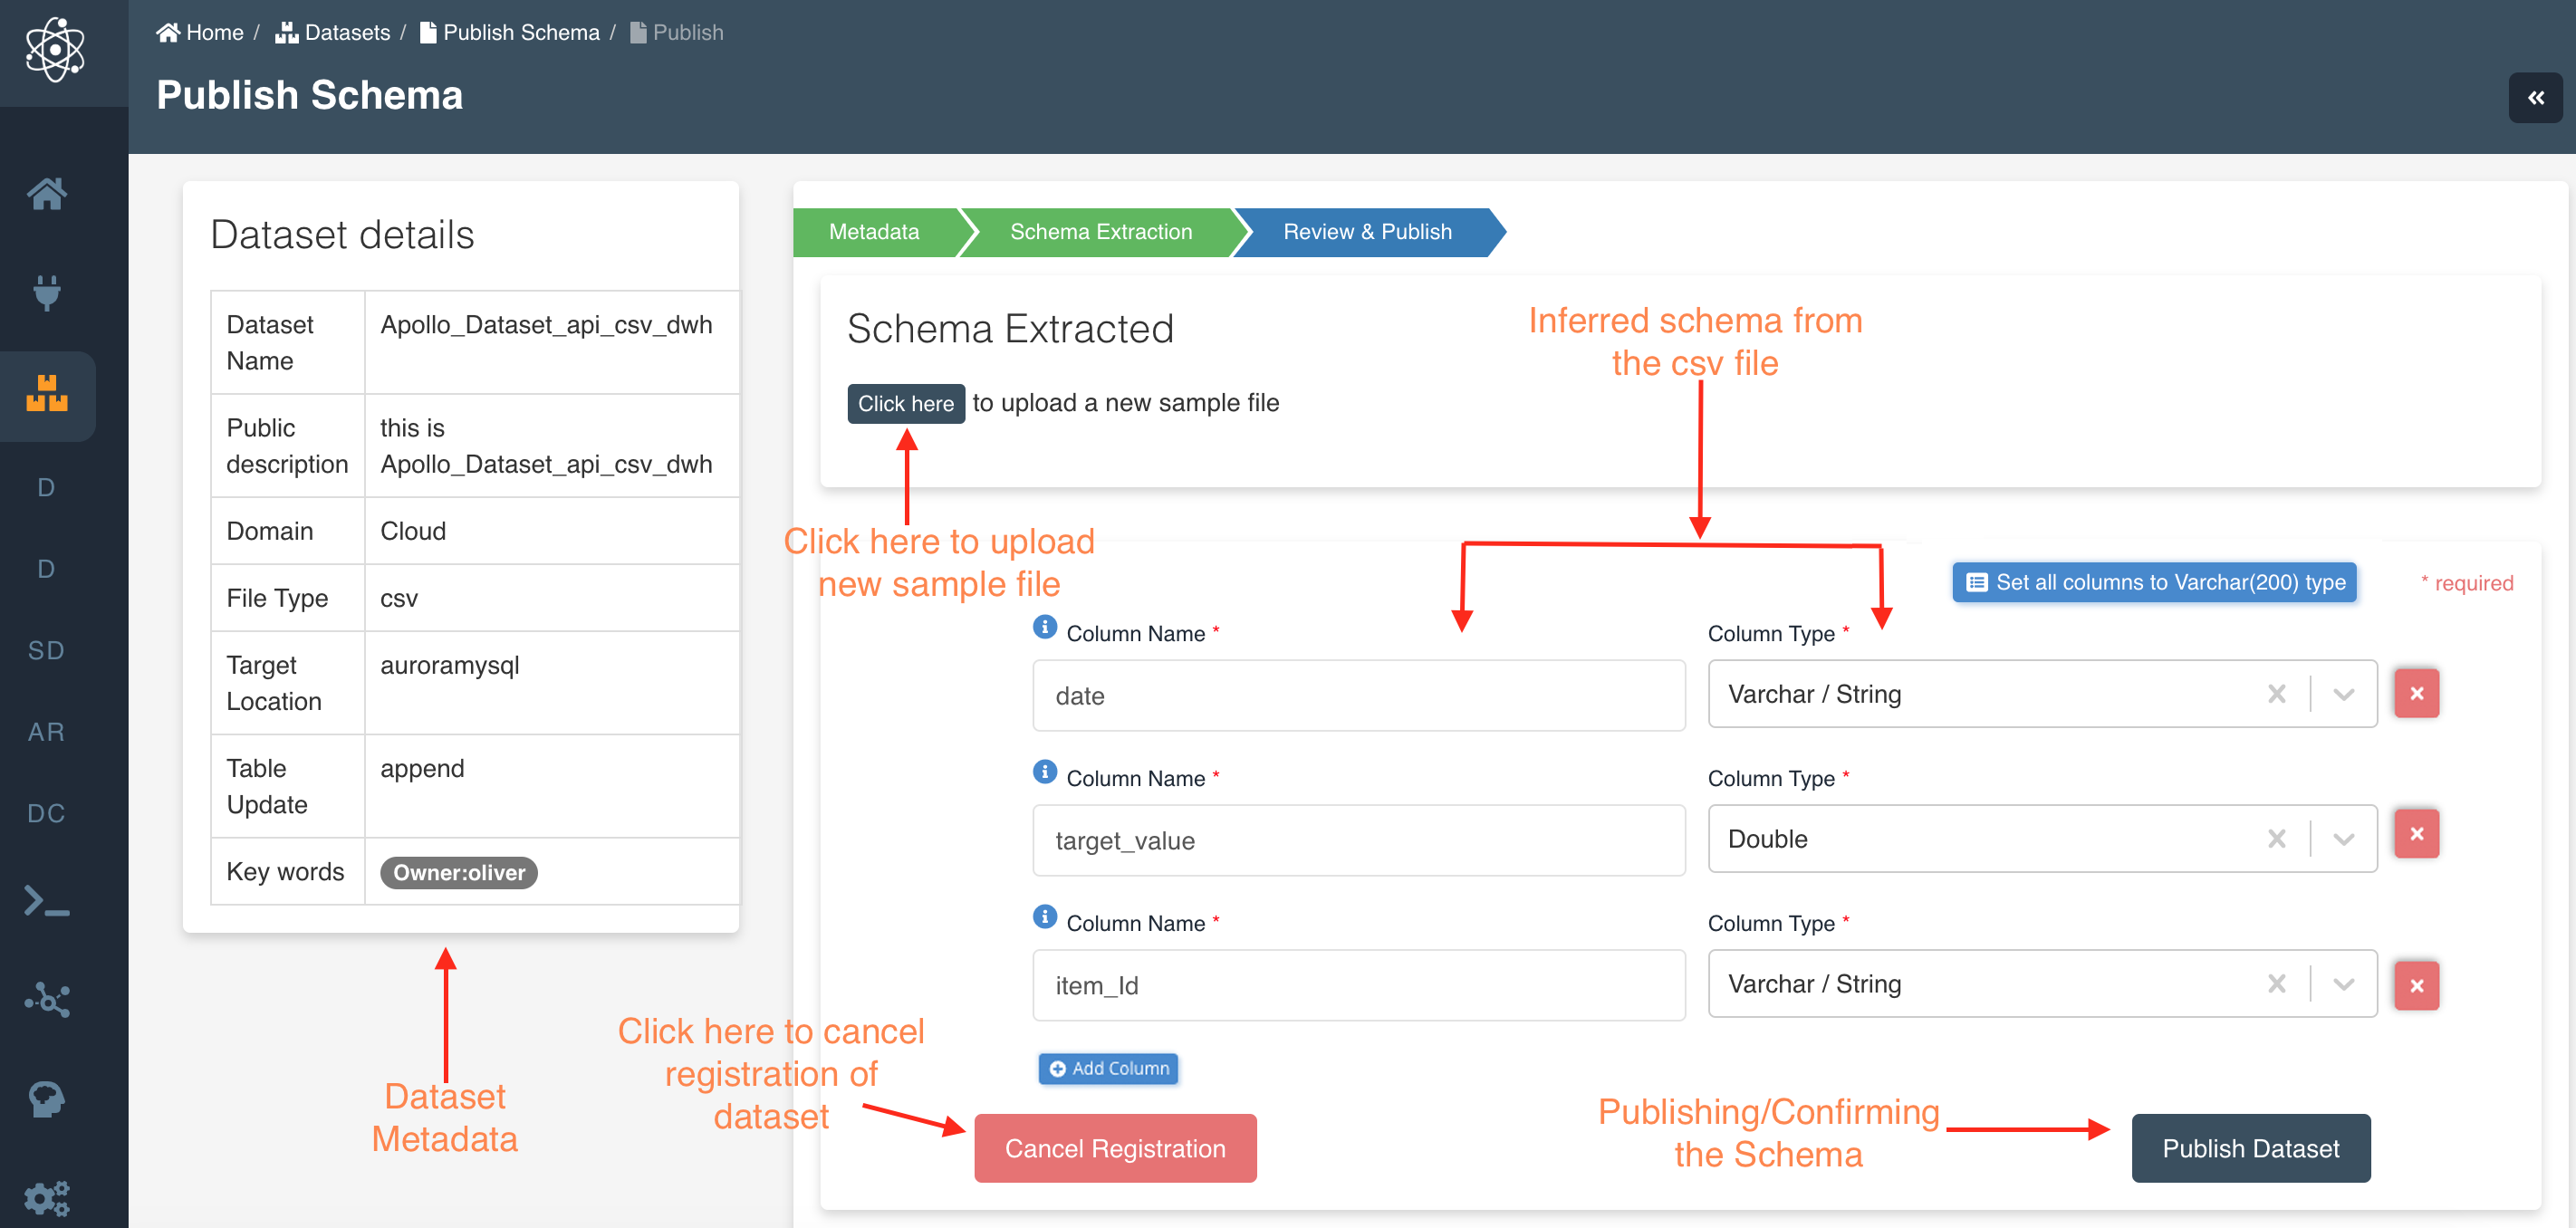Viewport: 2576px width, 1228px height.
Task: Expand the date column type dropdown
Action: 2343,694
